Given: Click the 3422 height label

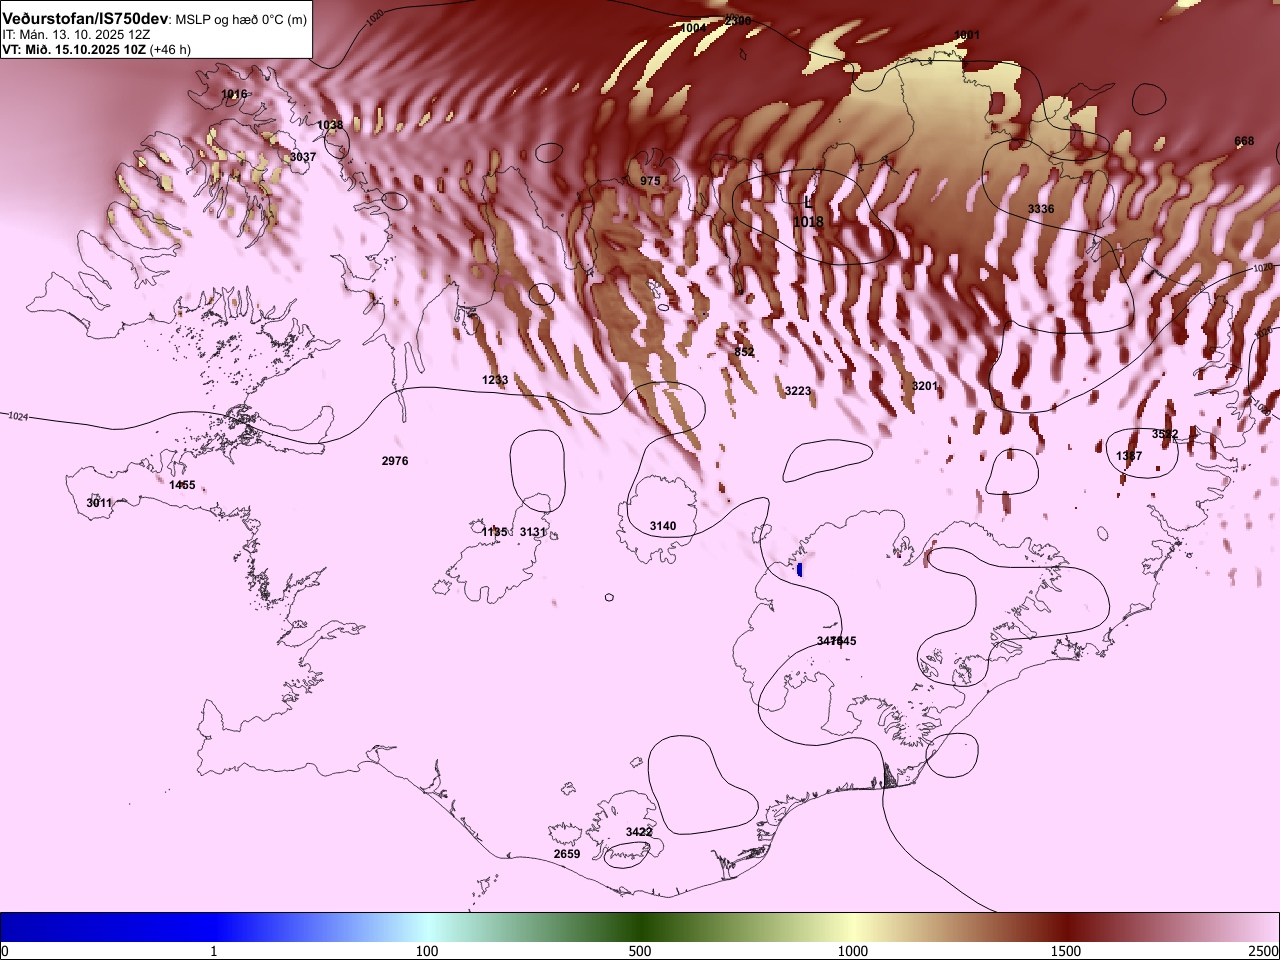Looking at the screenshot, I should [639, 832].
